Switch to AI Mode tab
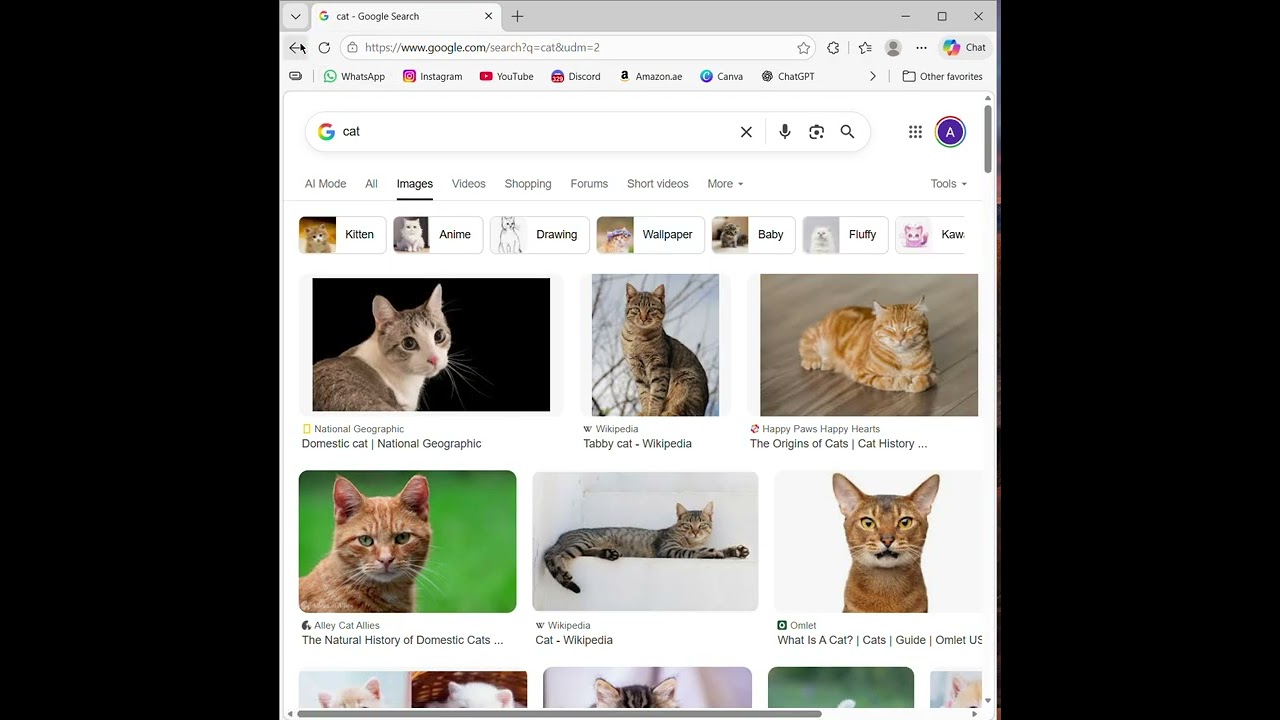This screenshot has width=1280, height=720. (x=325, y=184)
